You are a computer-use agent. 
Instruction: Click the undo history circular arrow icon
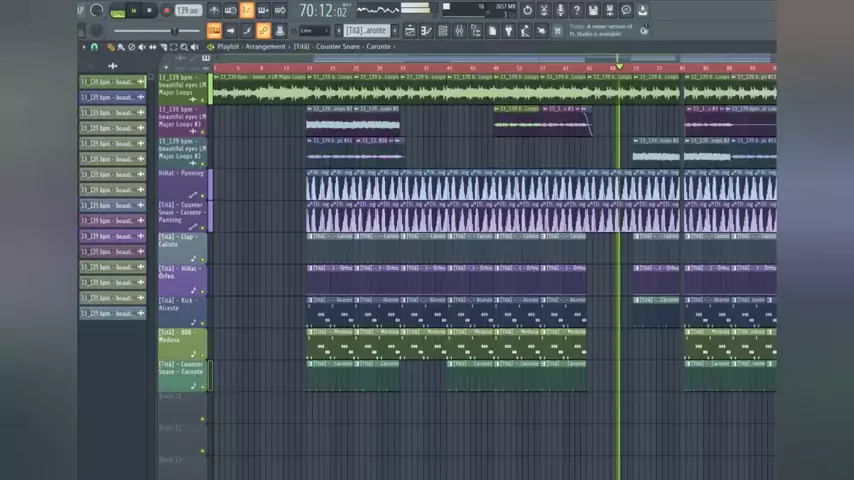527,10
